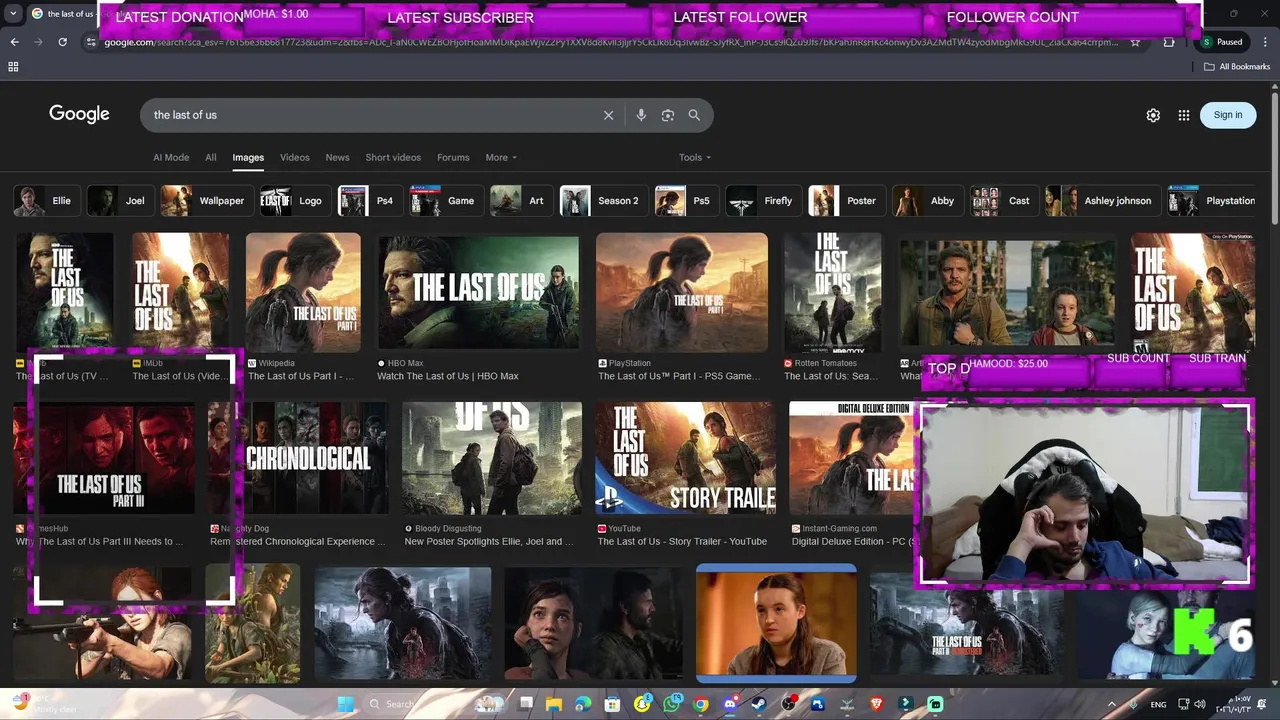Open the Paused profile button

pyautogui.click(x=1223, y=42)
